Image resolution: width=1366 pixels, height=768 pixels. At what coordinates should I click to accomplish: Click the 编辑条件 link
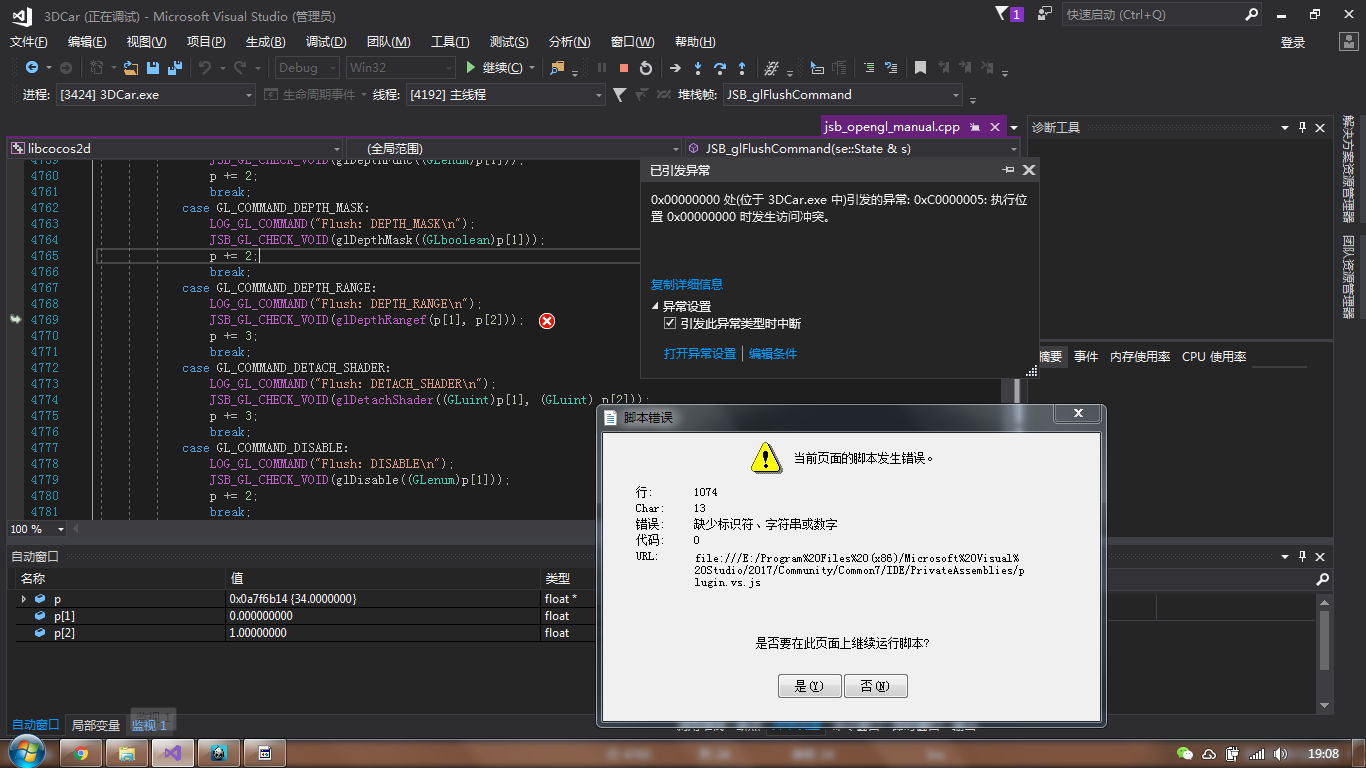pyautogui.click(x=773, y=354)
